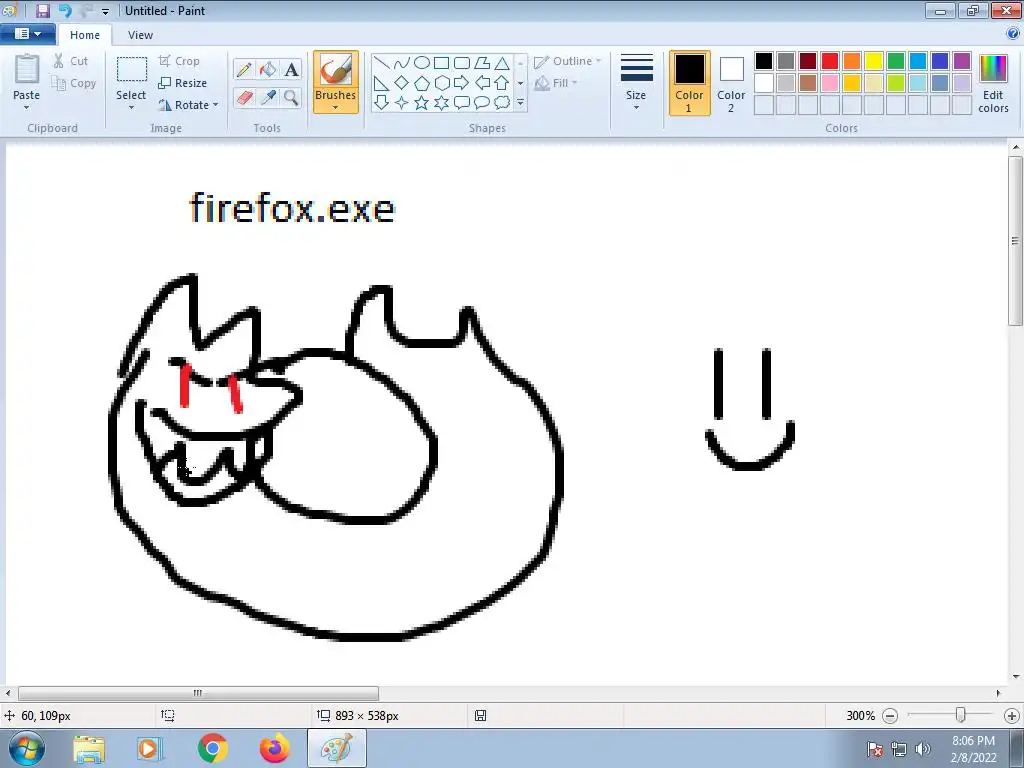Open the shape Fill dropdown

tap(556, 83)
